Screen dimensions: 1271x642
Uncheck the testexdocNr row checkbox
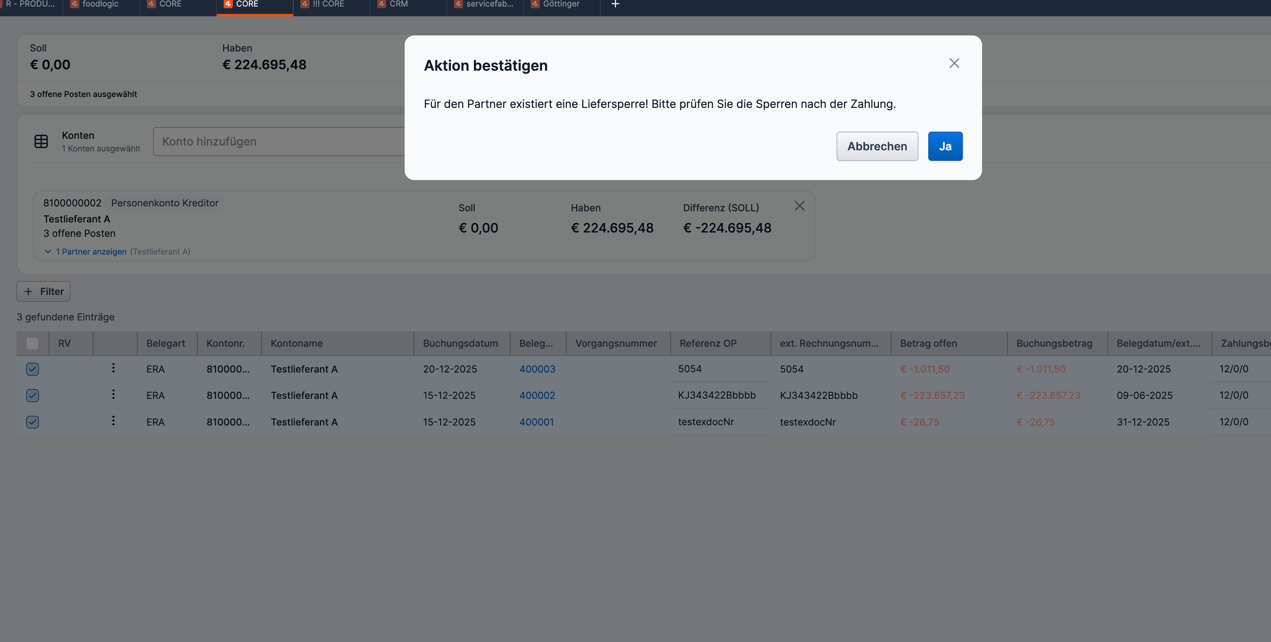tap(32, 421)
